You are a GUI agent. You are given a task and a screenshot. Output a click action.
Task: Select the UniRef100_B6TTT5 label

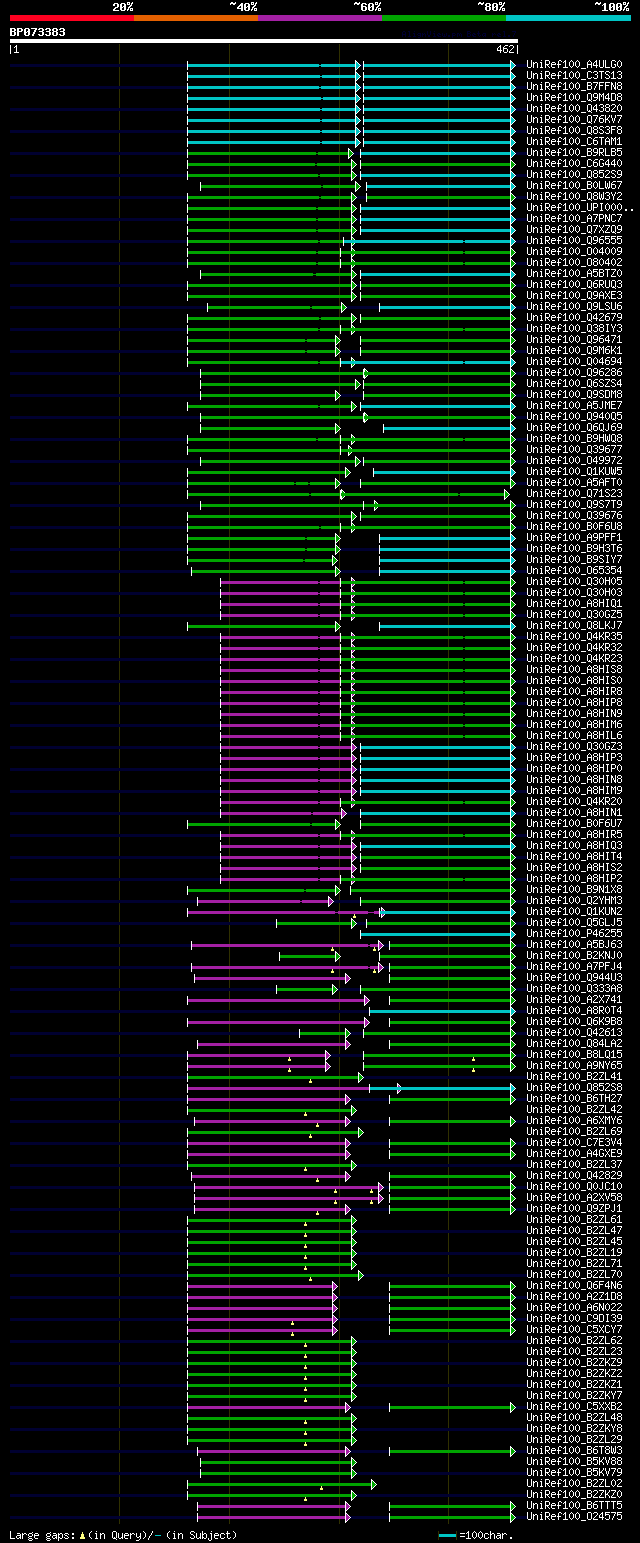point(574,1505)
